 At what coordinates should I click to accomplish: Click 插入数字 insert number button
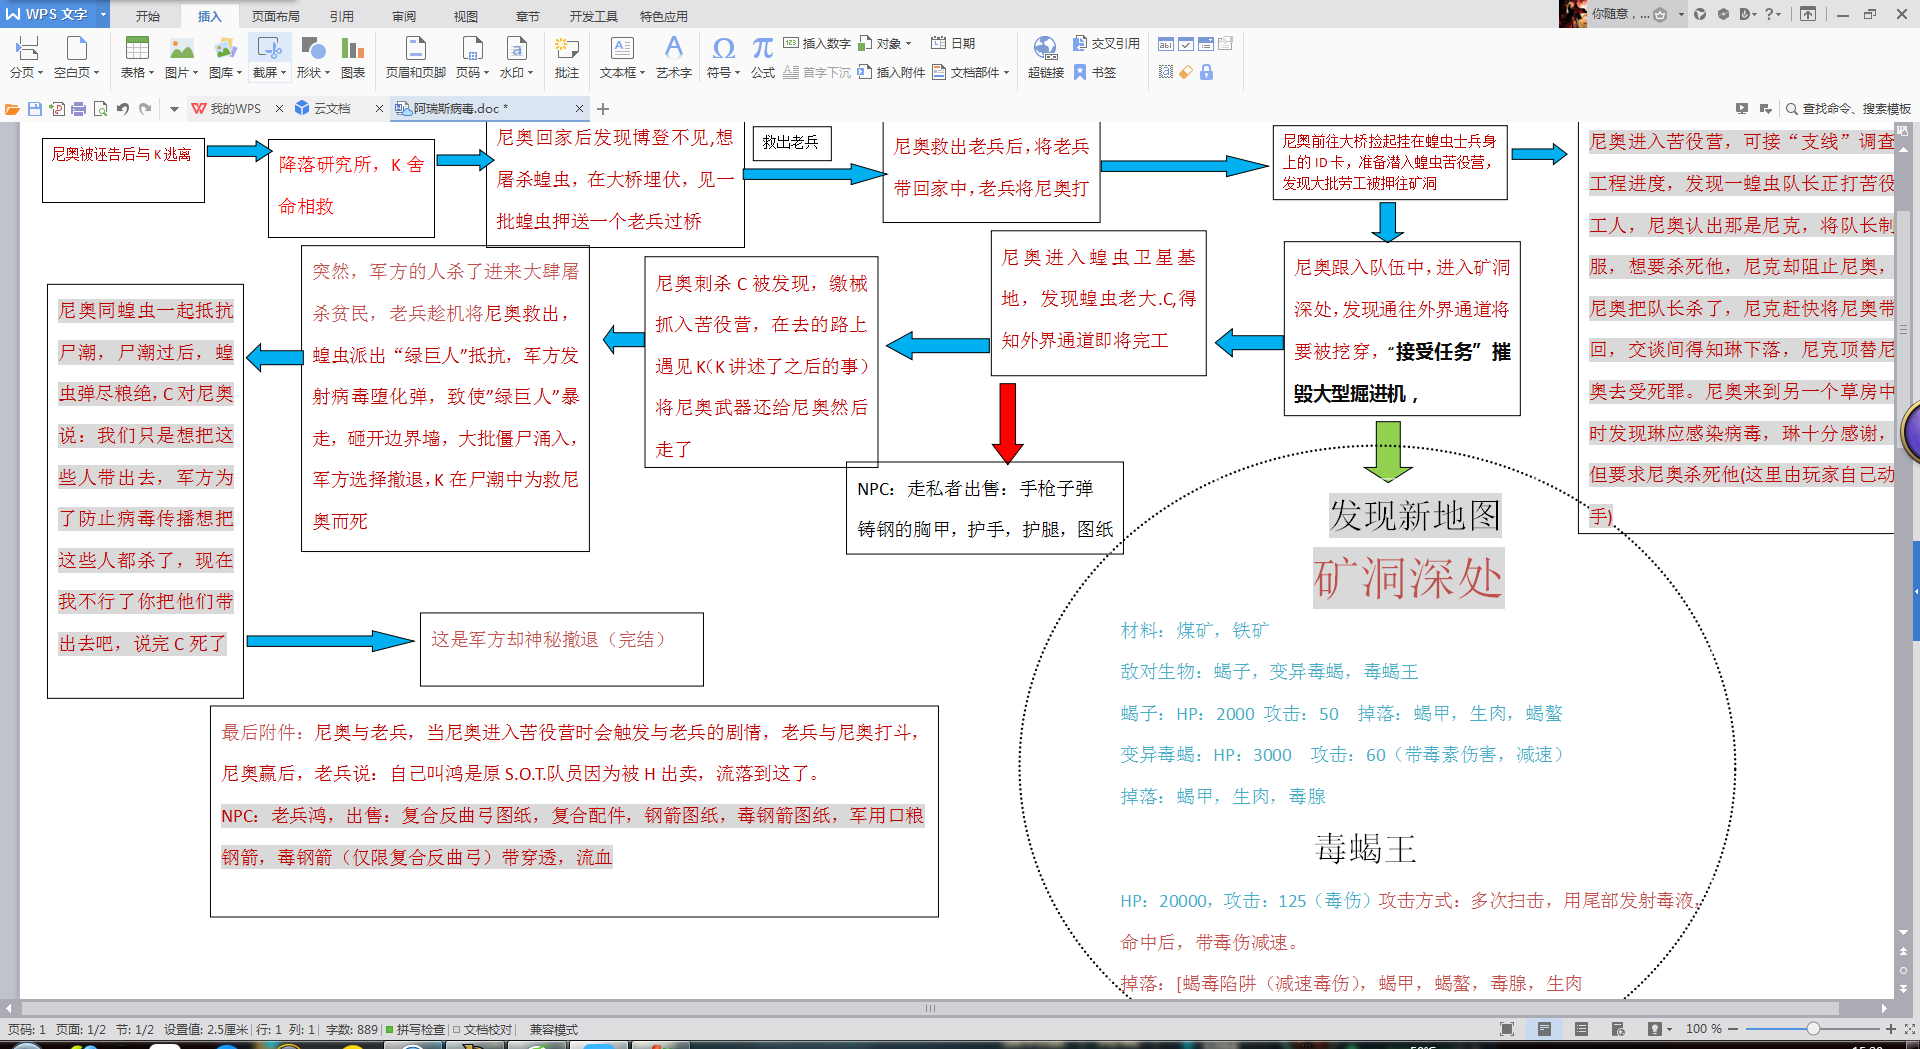point(817,44)
